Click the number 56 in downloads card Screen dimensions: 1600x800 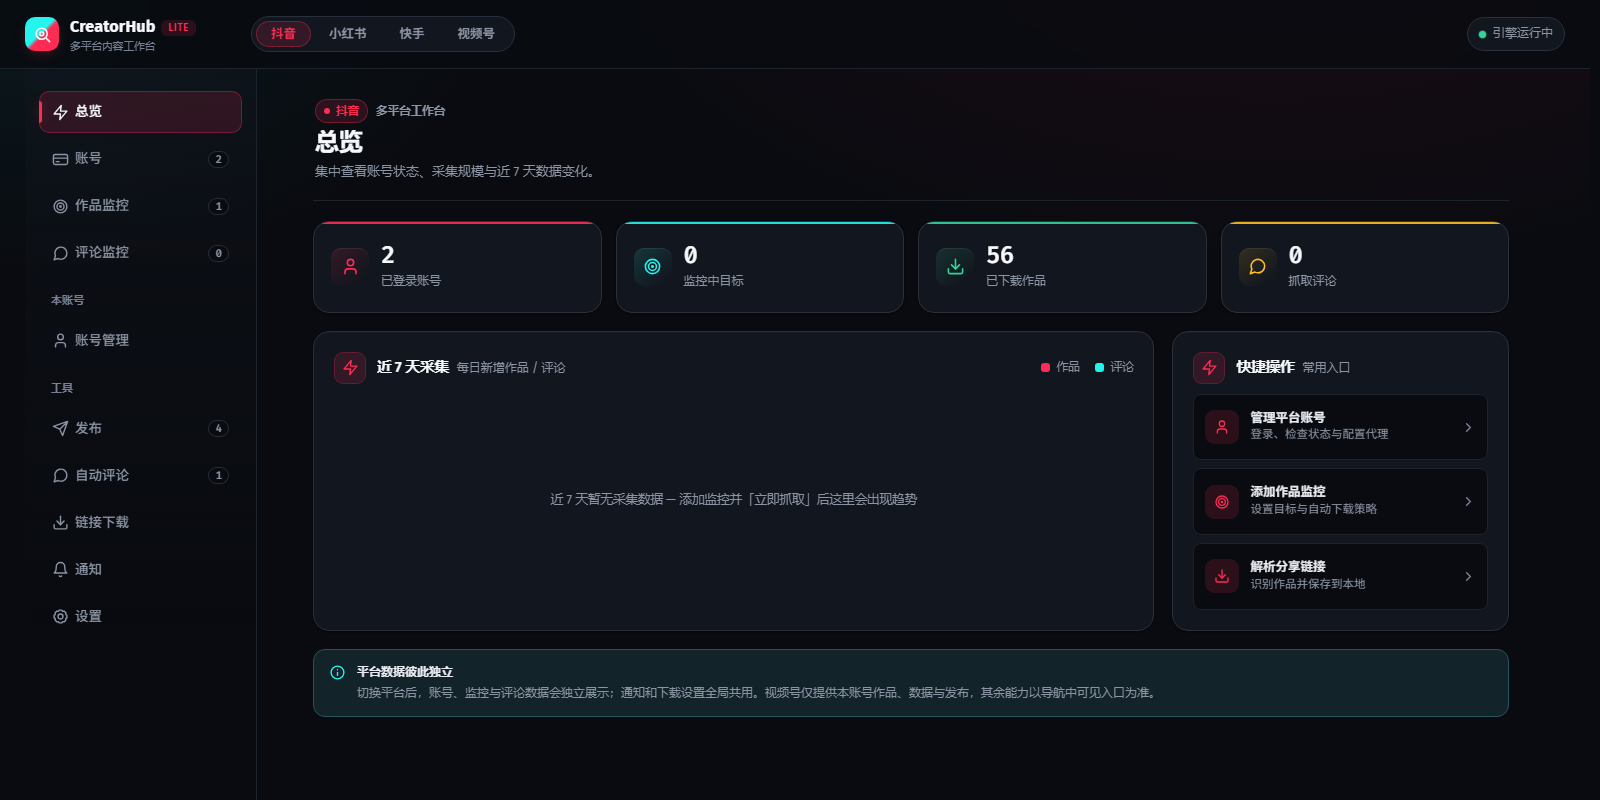1000,256
